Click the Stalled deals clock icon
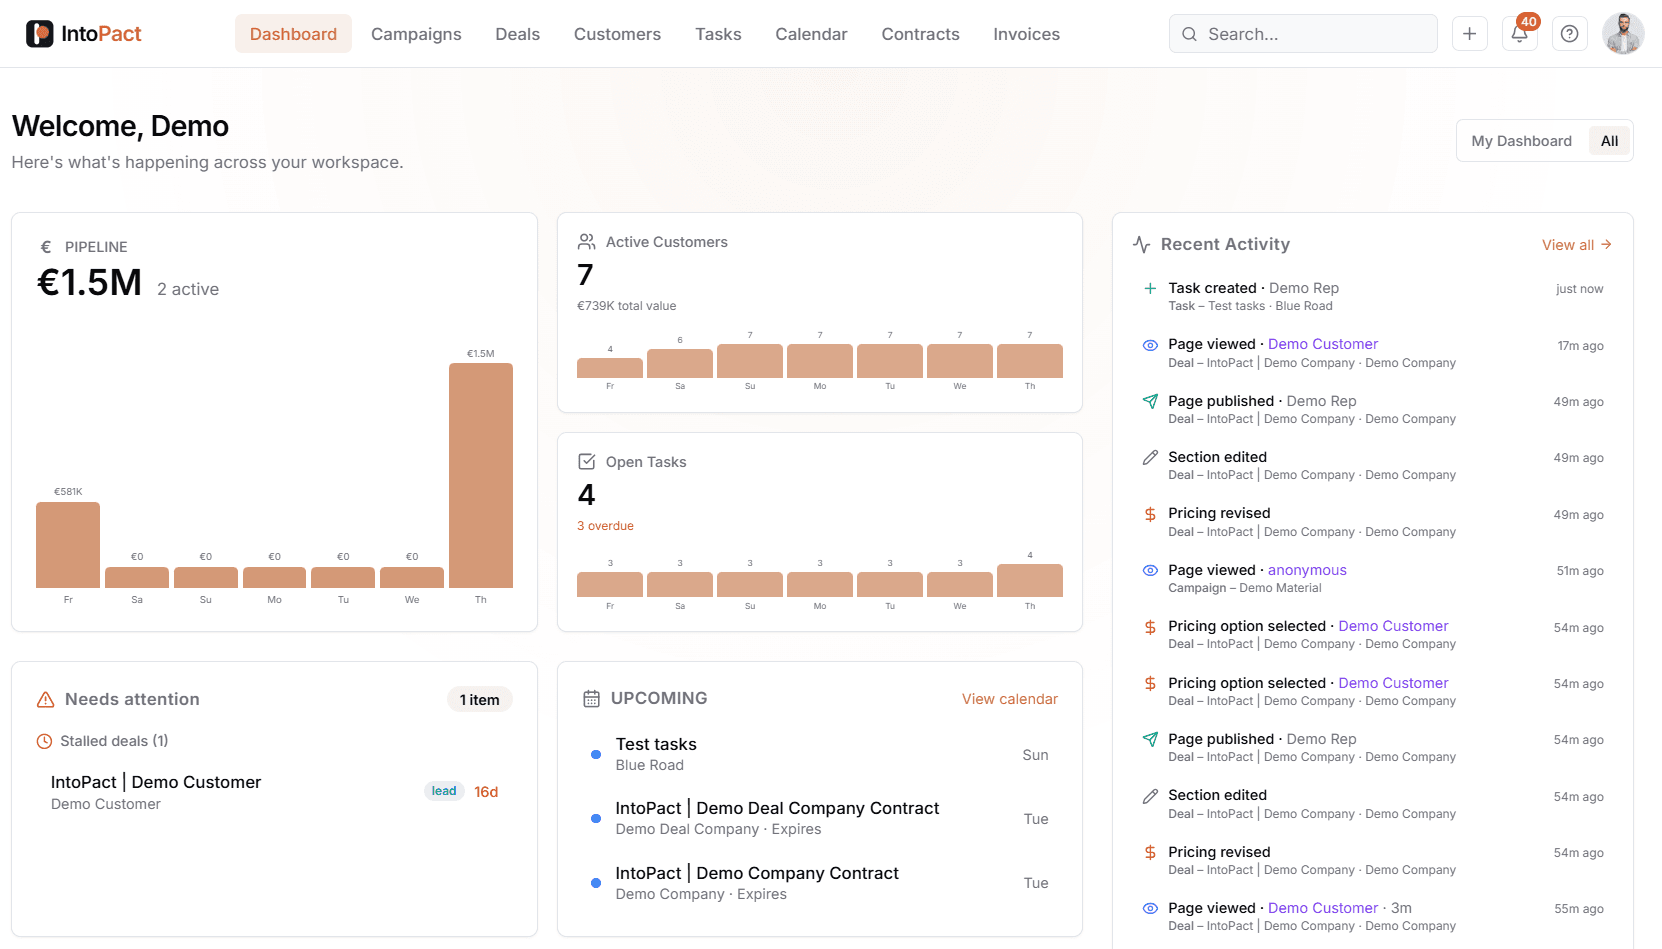 44,742
